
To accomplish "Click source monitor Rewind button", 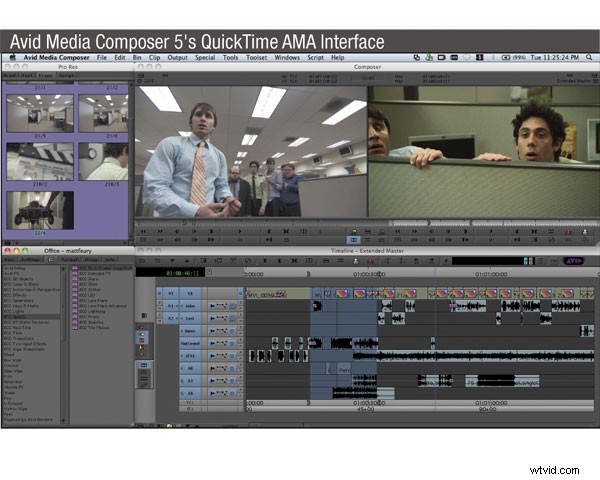I will tap(143, 232).
